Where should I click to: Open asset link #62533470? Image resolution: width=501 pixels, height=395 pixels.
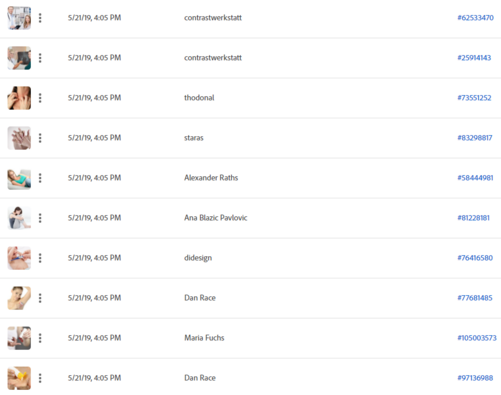[x=475, y=18]
